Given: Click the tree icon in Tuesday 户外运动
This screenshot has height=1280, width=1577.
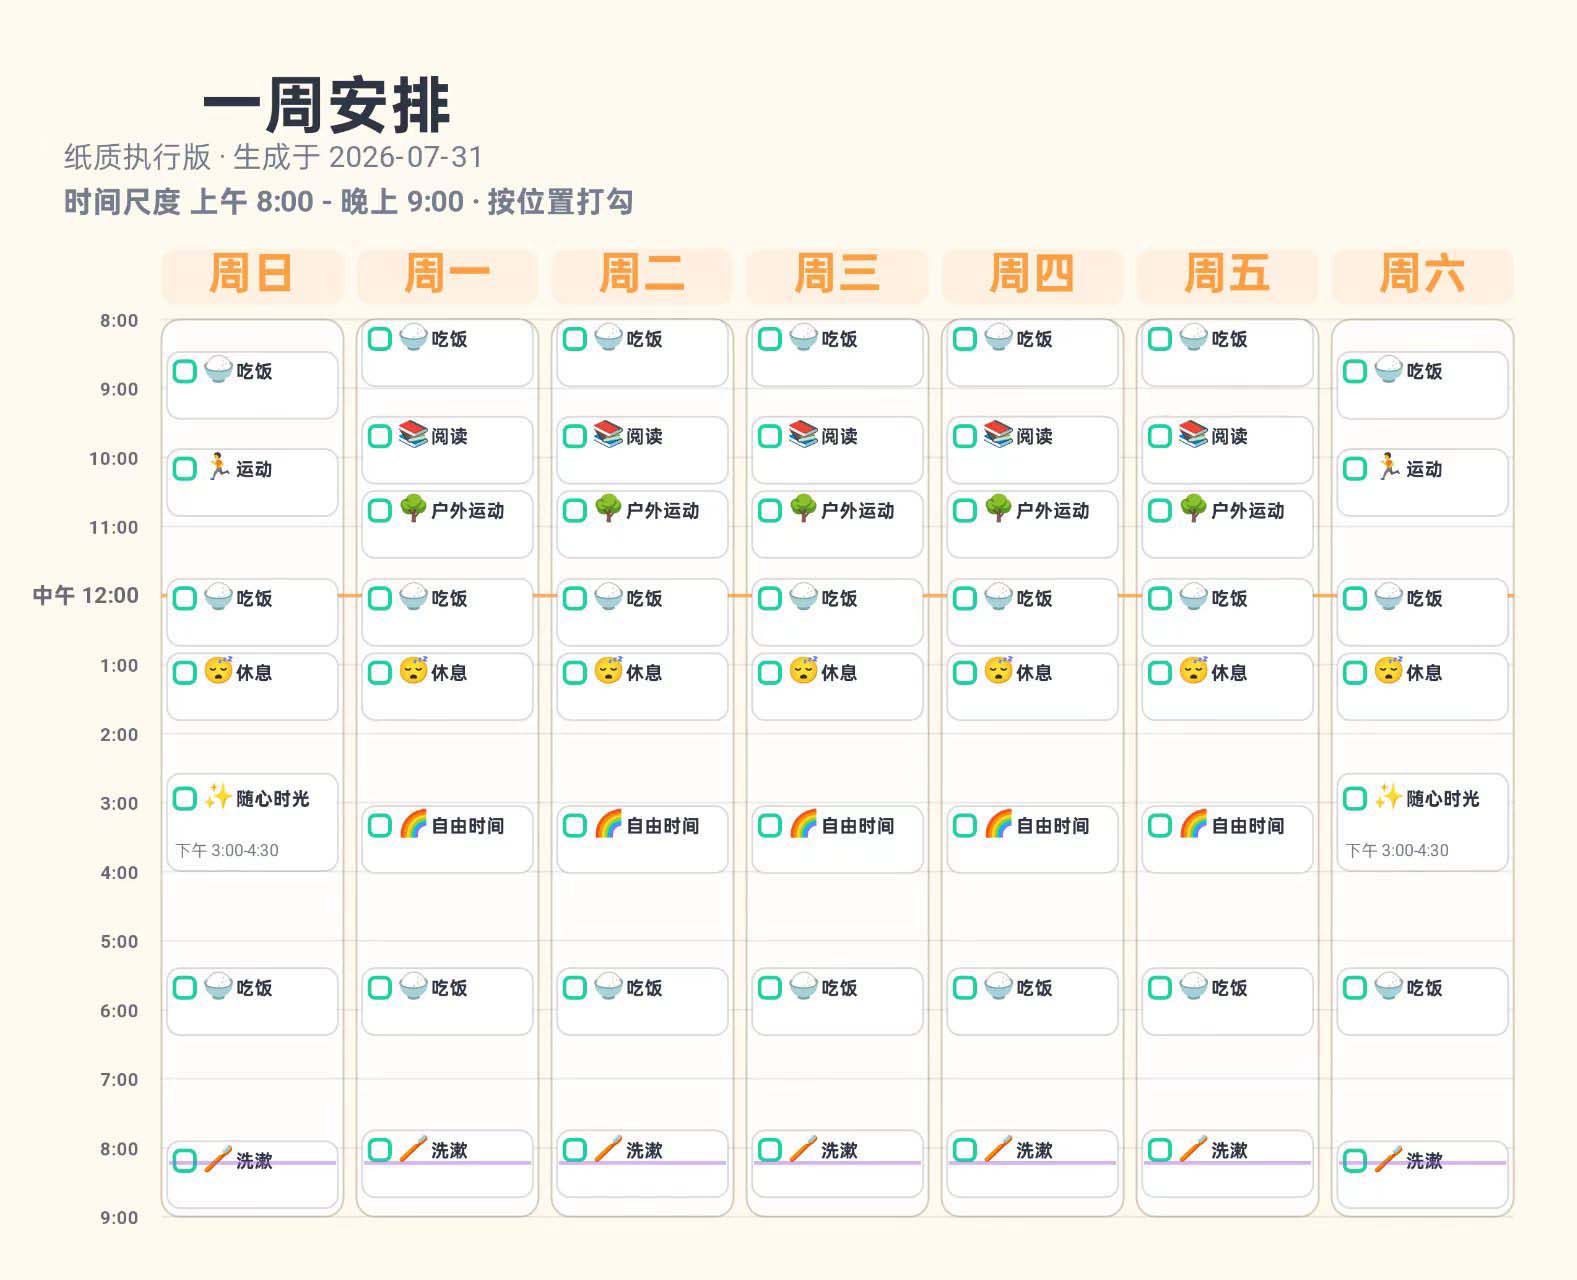Looking at the screenshot, I should (608, 509).
